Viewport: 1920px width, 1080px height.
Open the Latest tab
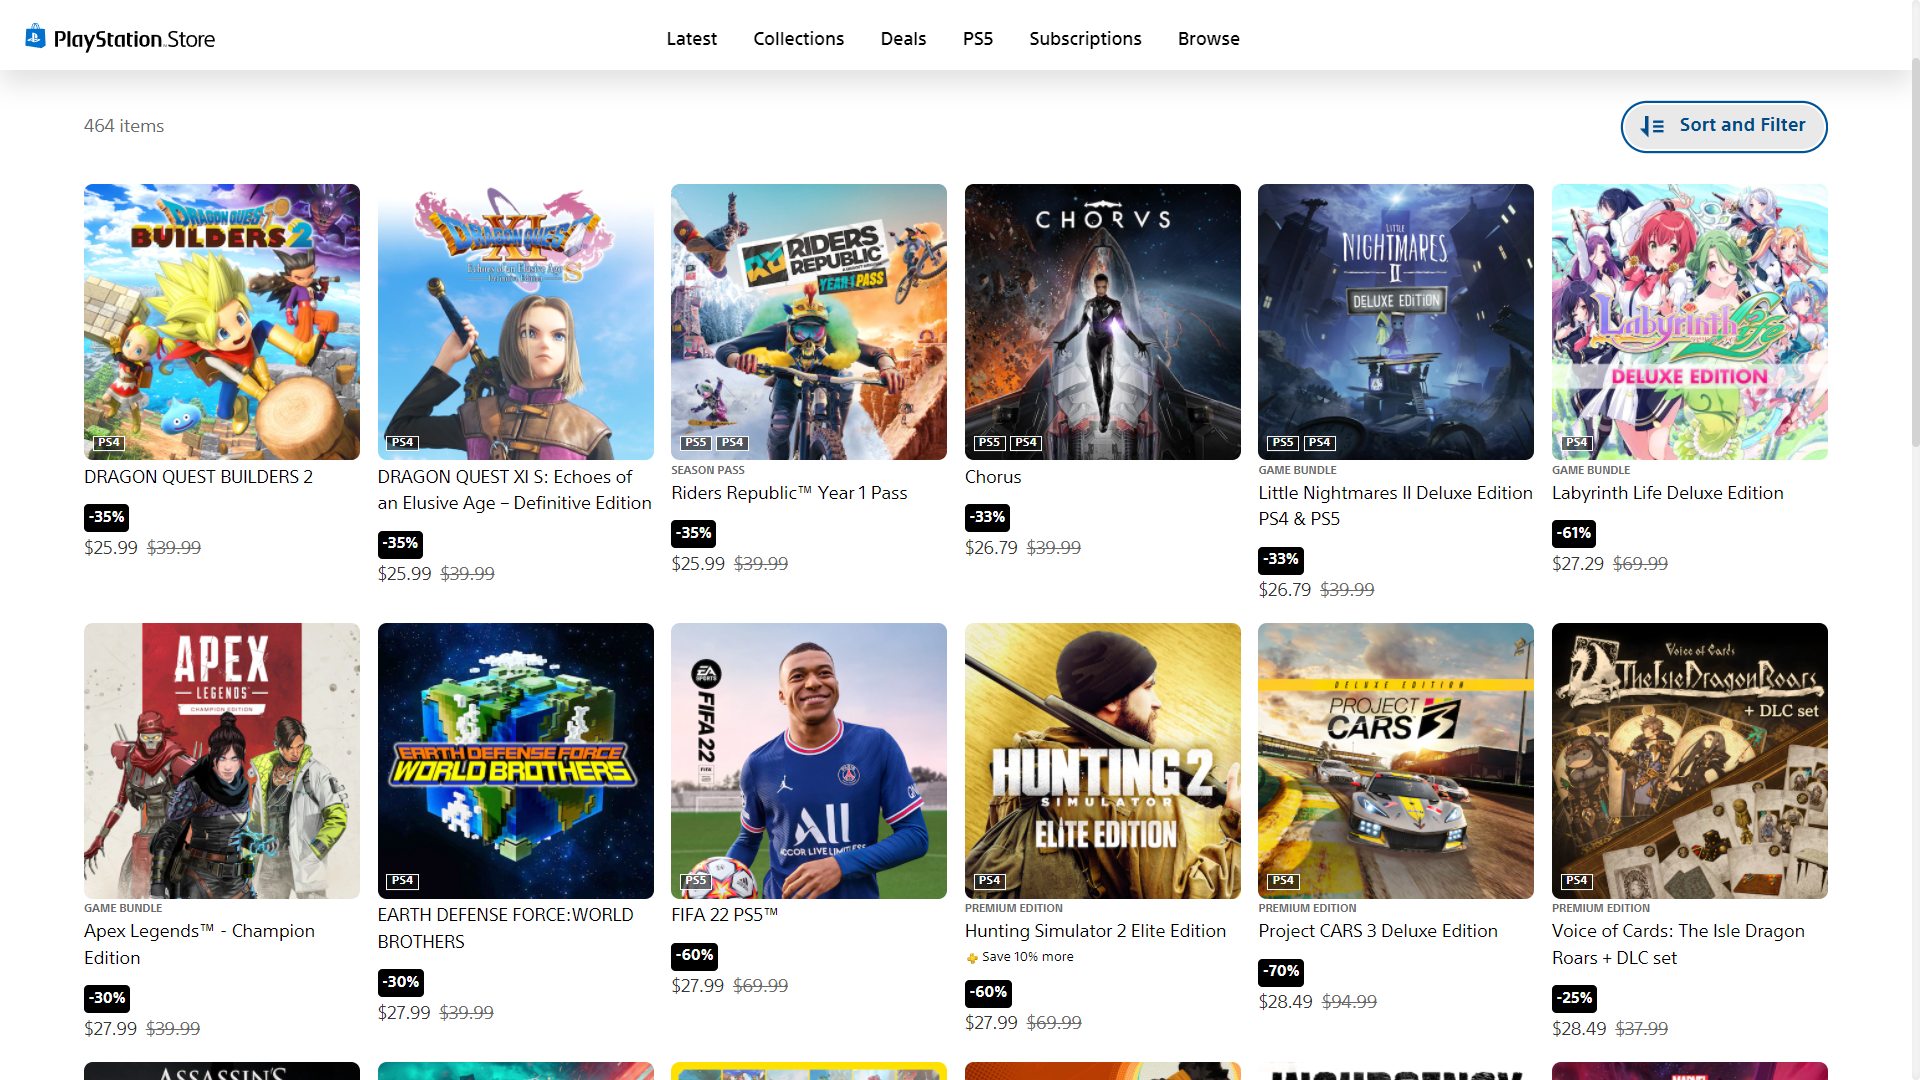691,38
